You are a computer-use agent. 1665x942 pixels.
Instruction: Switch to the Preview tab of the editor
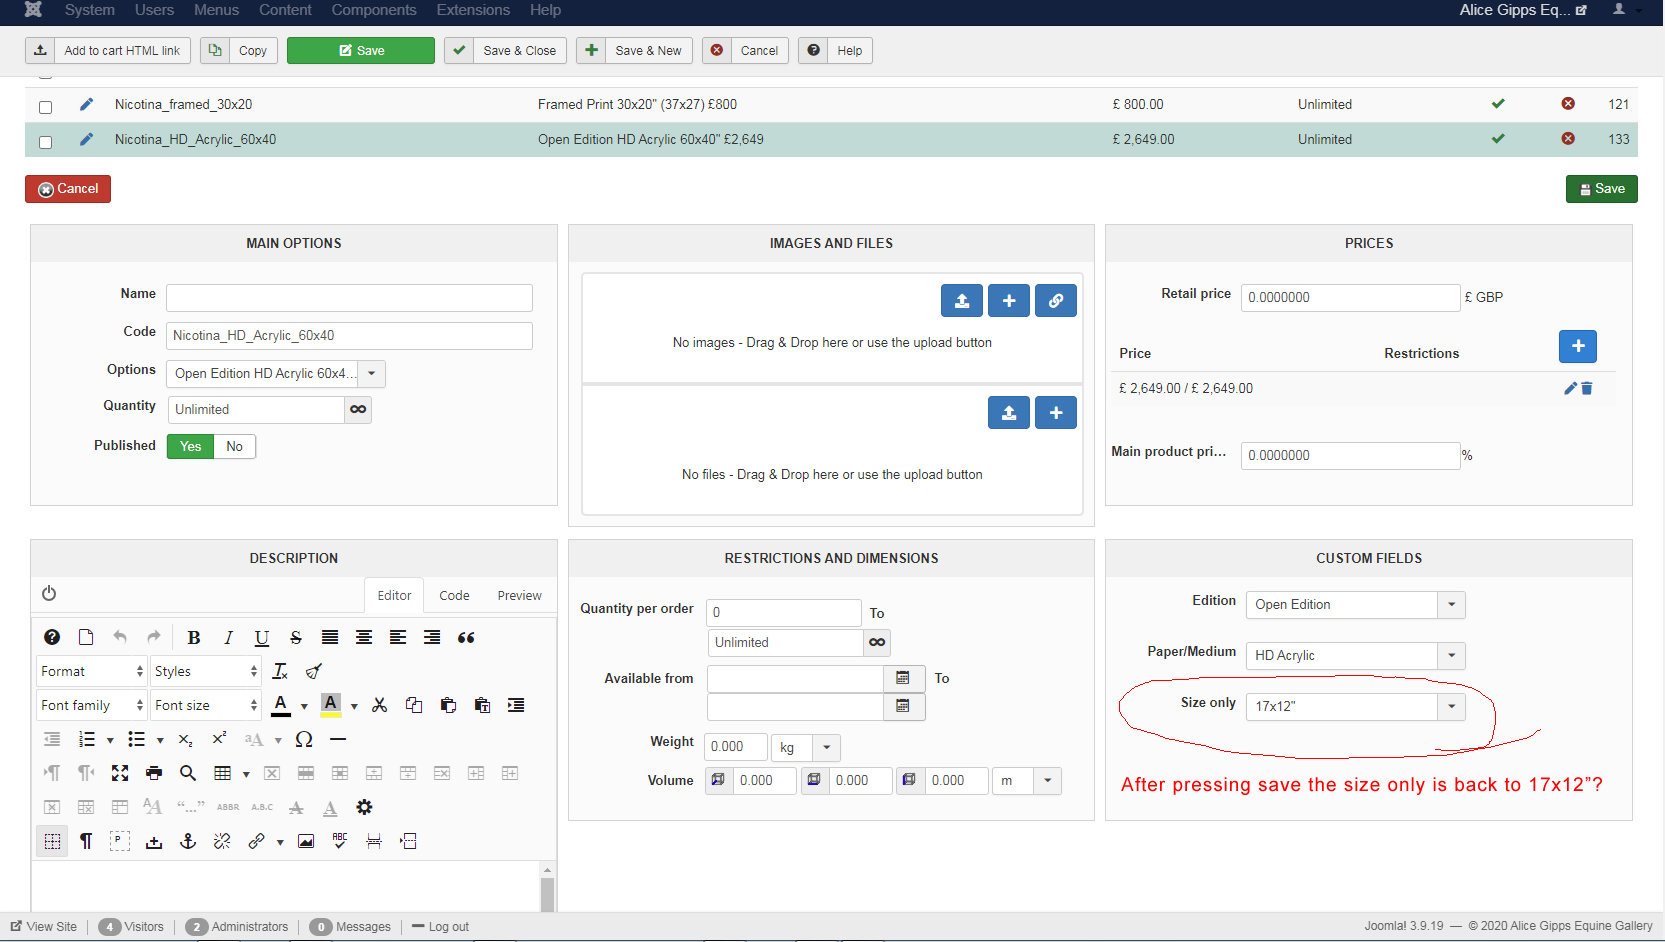coord(520,596)
